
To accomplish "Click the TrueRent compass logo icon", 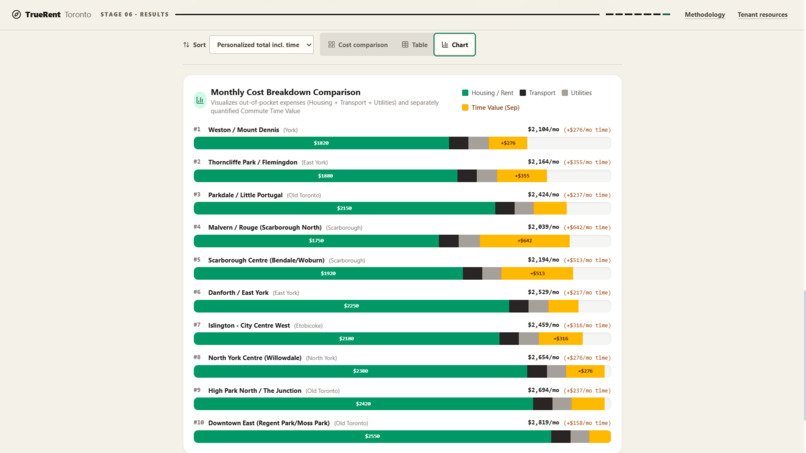I will (x=16, y=14).
